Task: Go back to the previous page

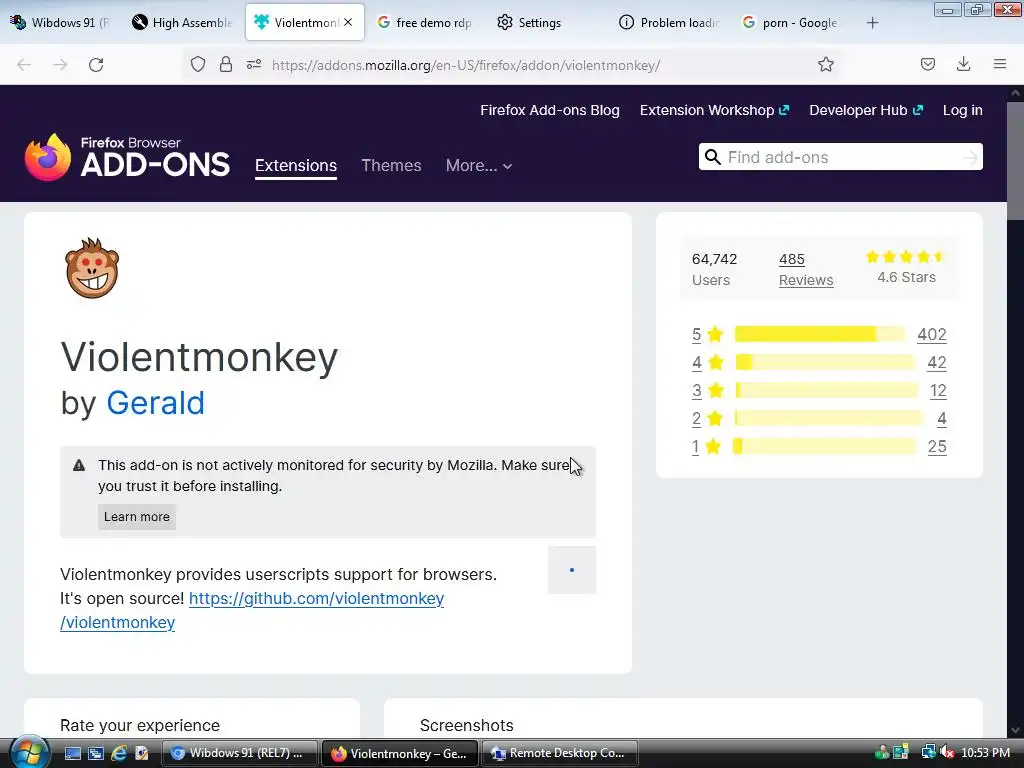Action: pos(24,65)
